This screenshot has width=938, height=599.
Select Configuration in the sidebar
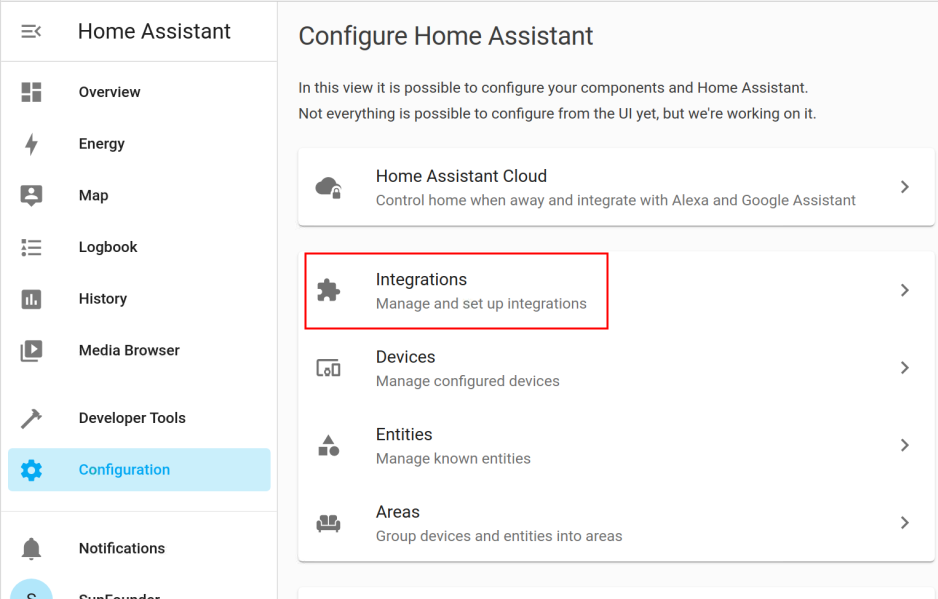click(139, 470)
